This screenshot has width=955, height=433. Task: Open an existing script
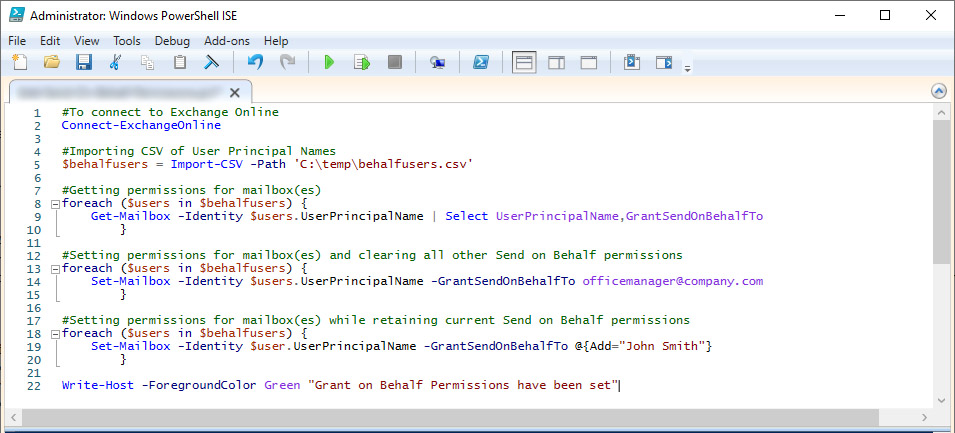tap(52, 62)
